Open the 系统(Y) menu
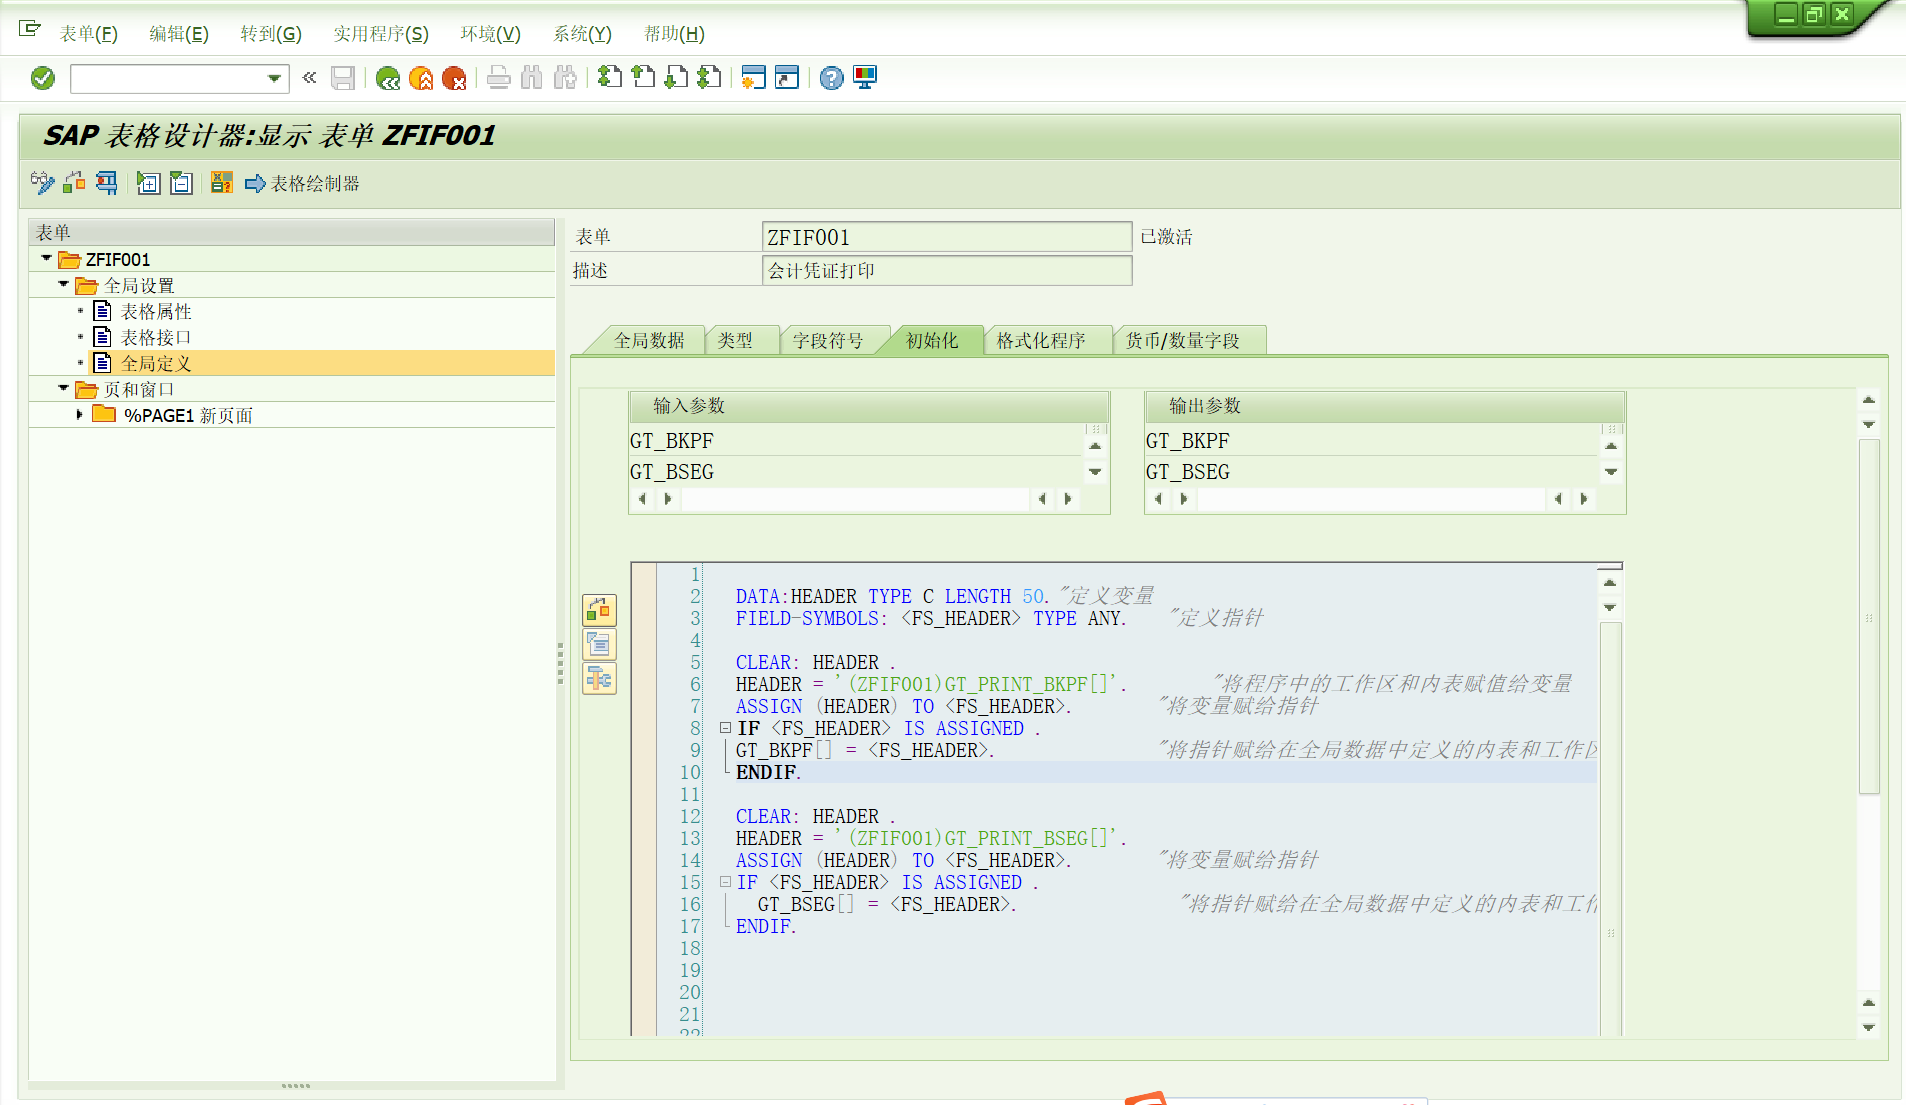 582,34
